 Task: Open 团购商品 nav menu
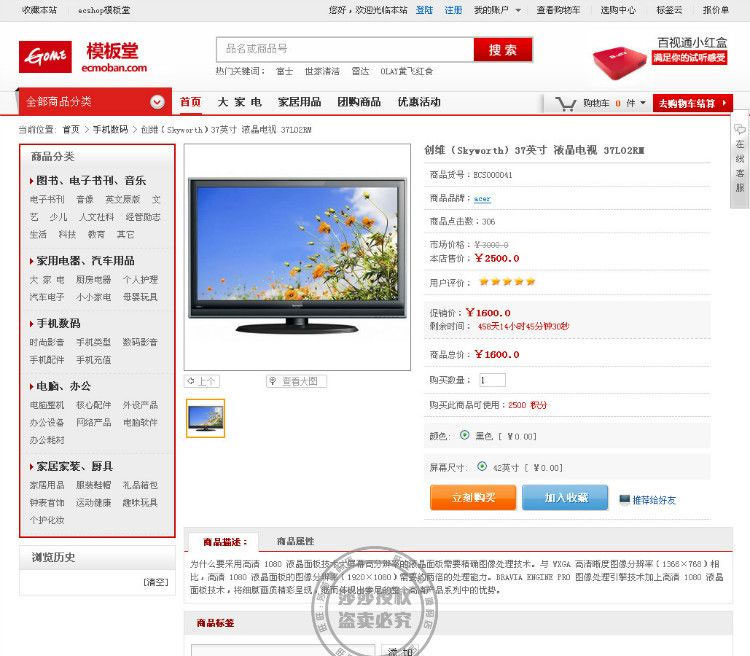[359, 102]
